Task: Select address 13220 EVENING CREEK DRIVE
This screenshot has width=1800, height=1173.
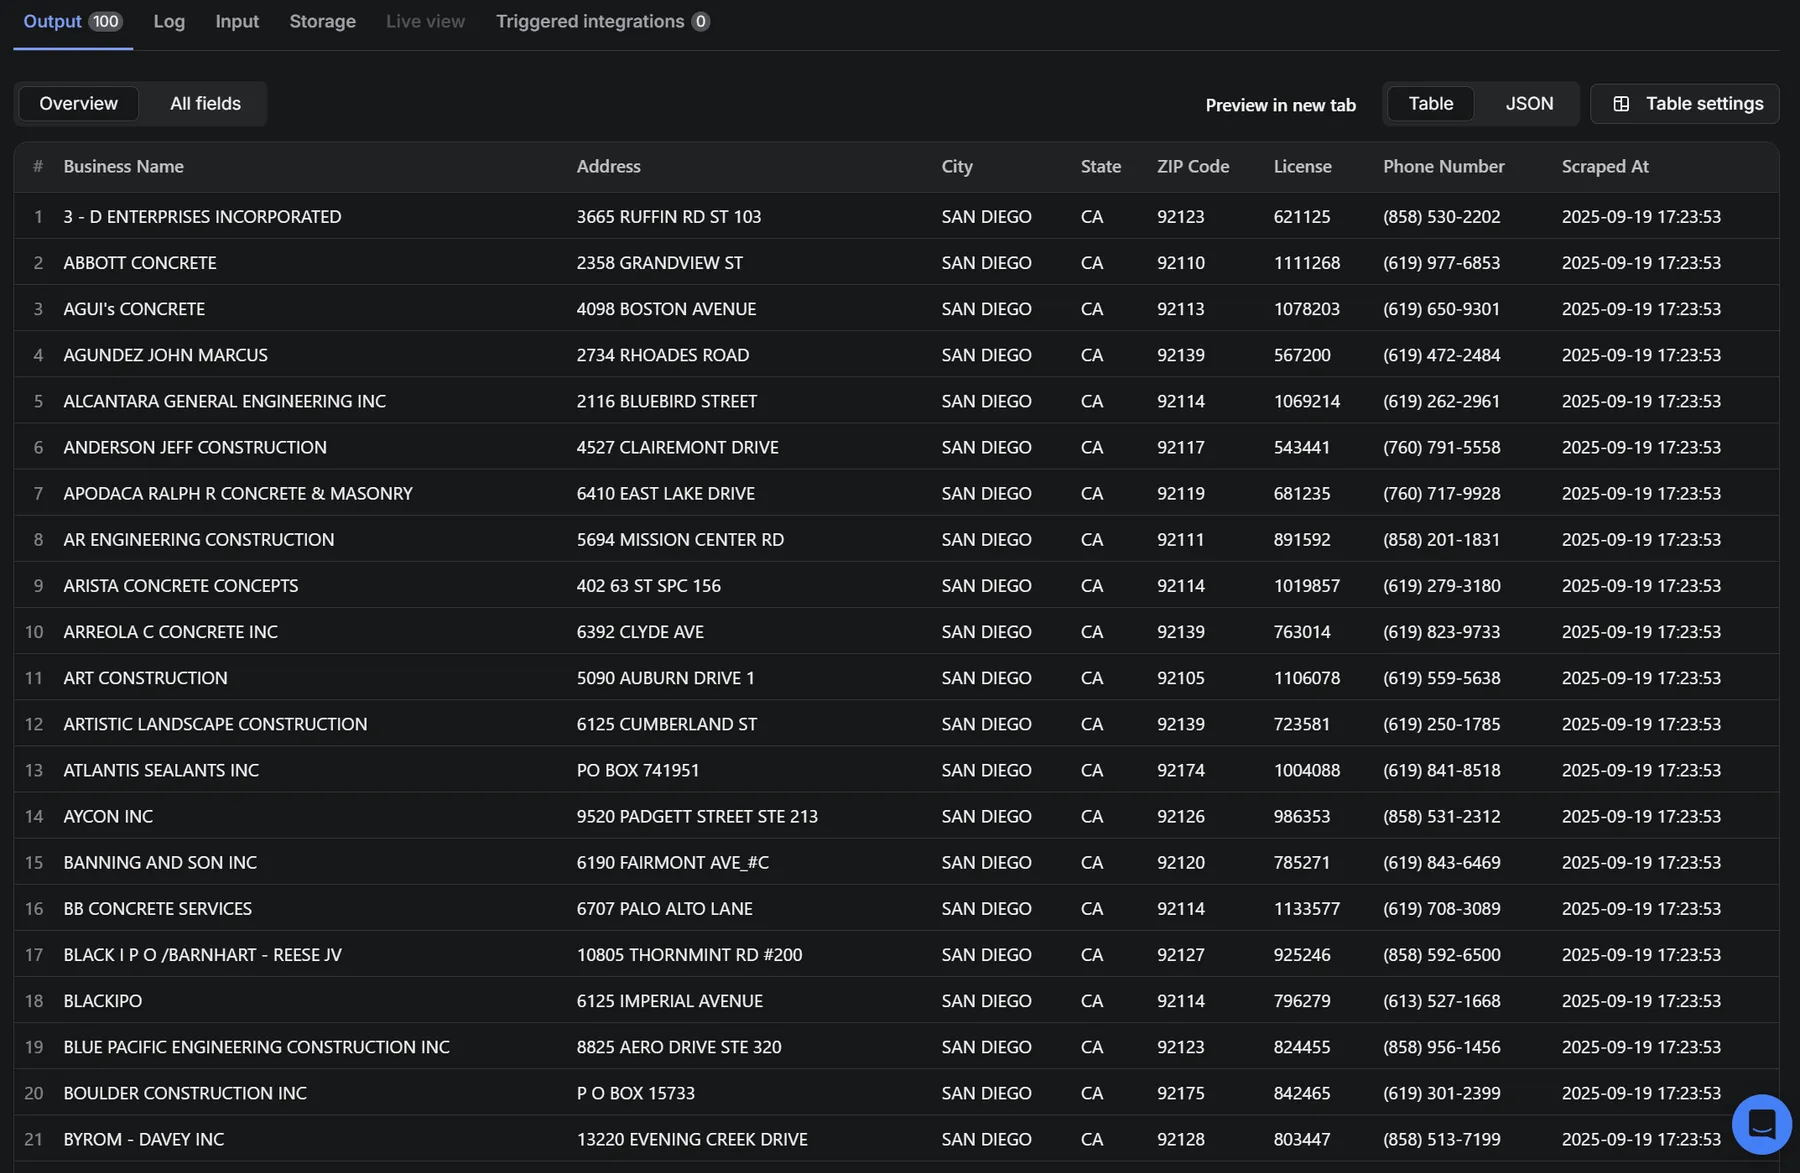Action: point(692,1139)
